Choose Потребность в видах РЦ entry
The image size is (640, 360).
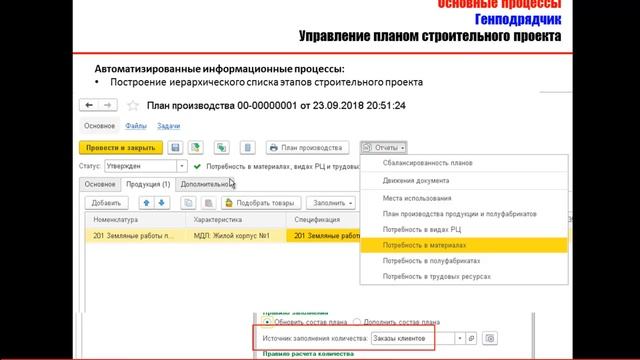(x=464, y=229)
